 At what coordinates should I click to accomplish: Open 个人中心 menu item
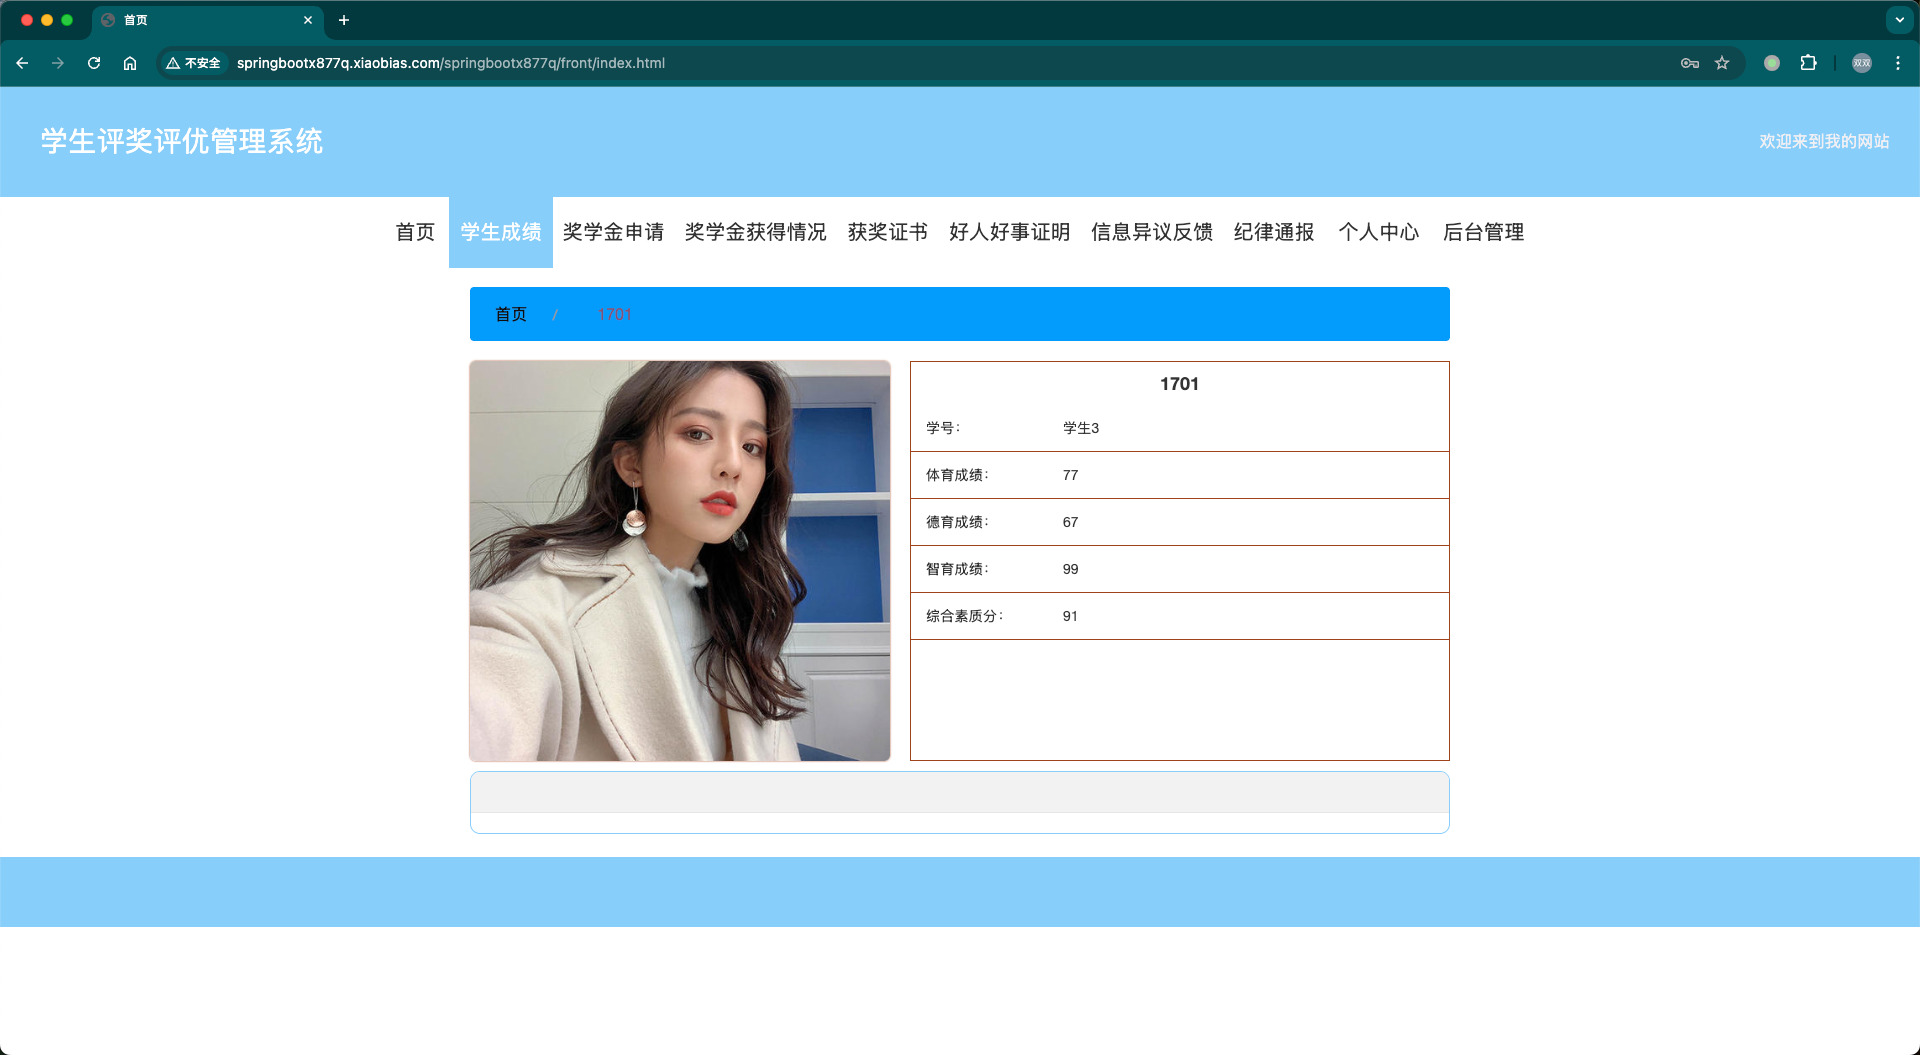pyautogui.click(x=1379, y=232)
